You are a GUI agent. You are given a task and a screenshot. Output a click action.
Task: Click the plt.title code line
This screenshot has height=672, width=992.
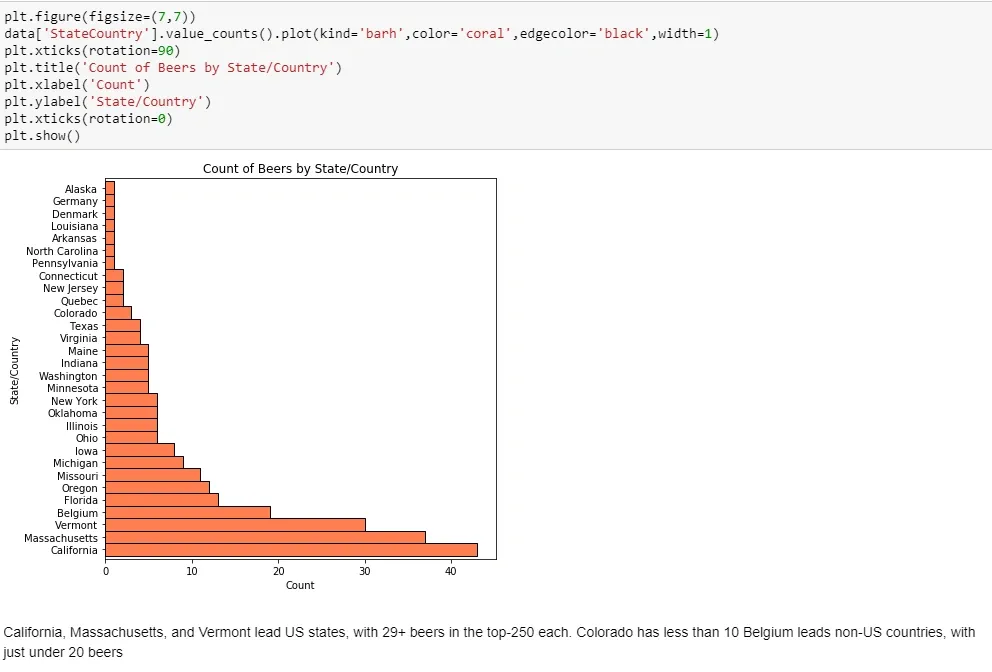173,68
